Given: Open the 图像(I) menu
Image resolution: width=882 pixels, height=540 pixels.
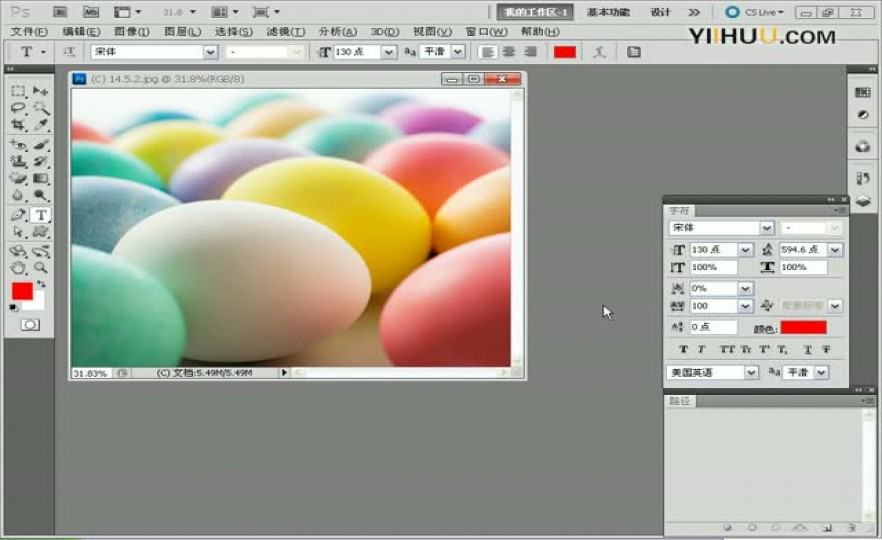Looking at the screenshot, I should (x=132, y=32).
